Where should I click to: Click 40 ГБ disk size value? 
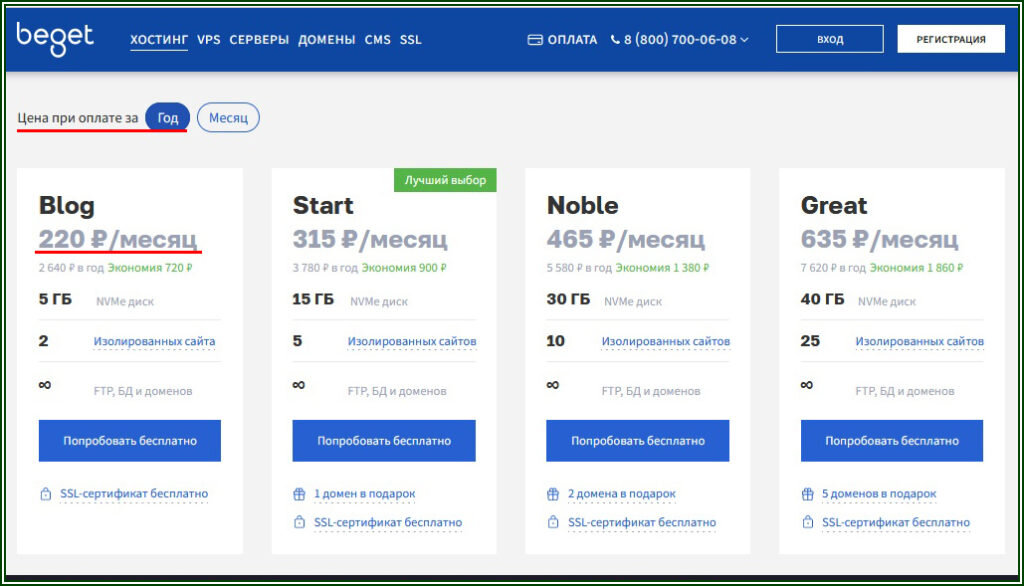click(822, 299)
